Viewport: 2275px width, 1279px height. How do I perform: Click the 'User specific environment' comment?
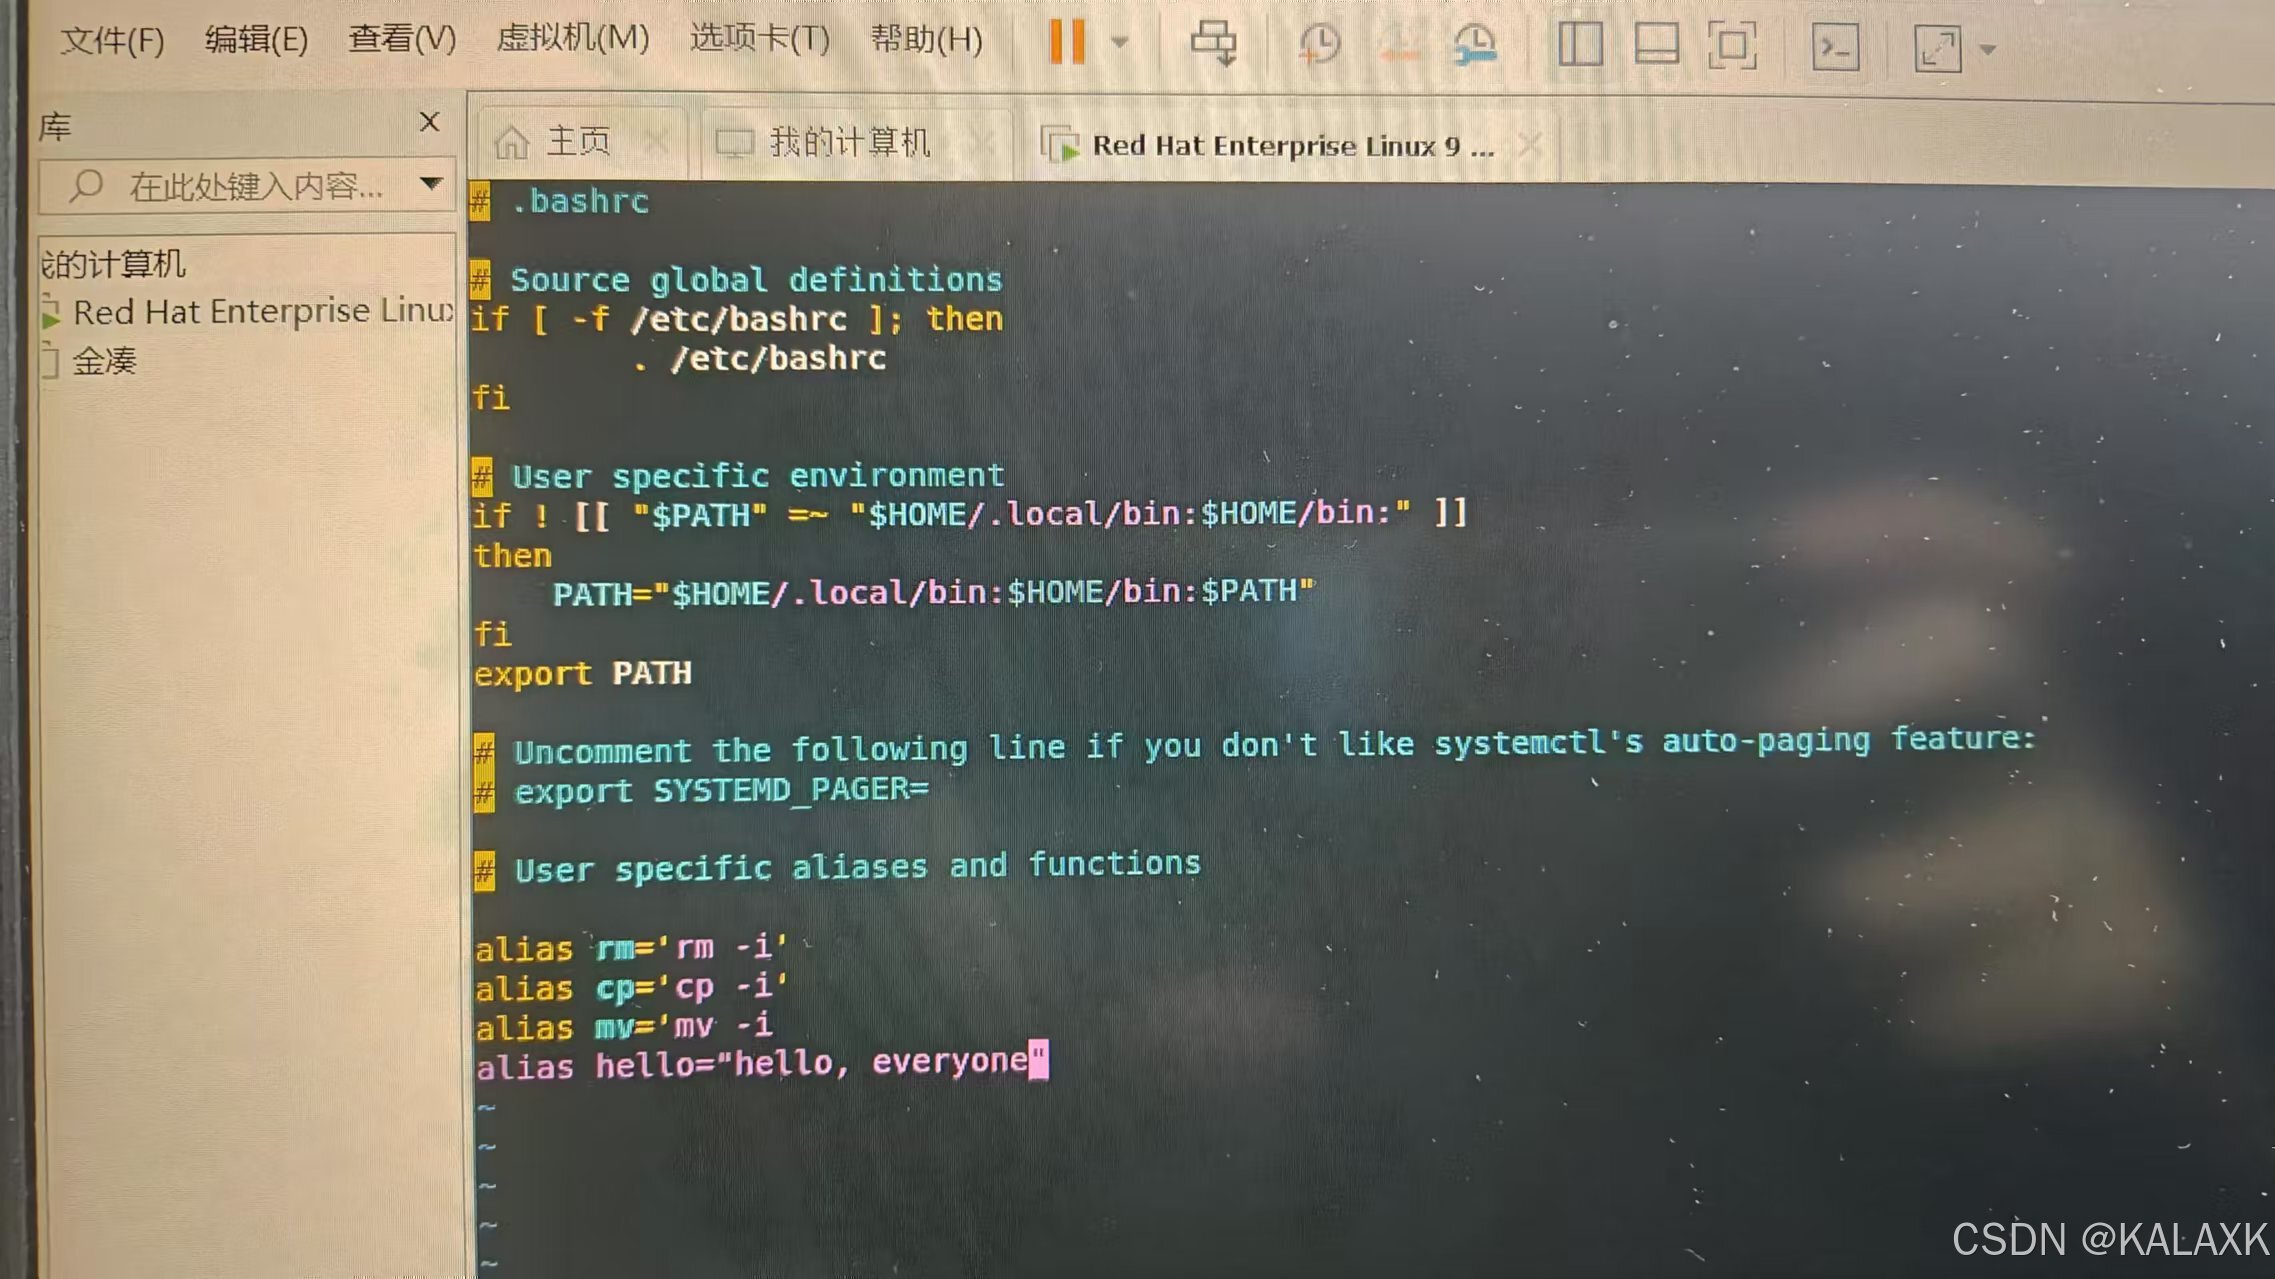738,476
